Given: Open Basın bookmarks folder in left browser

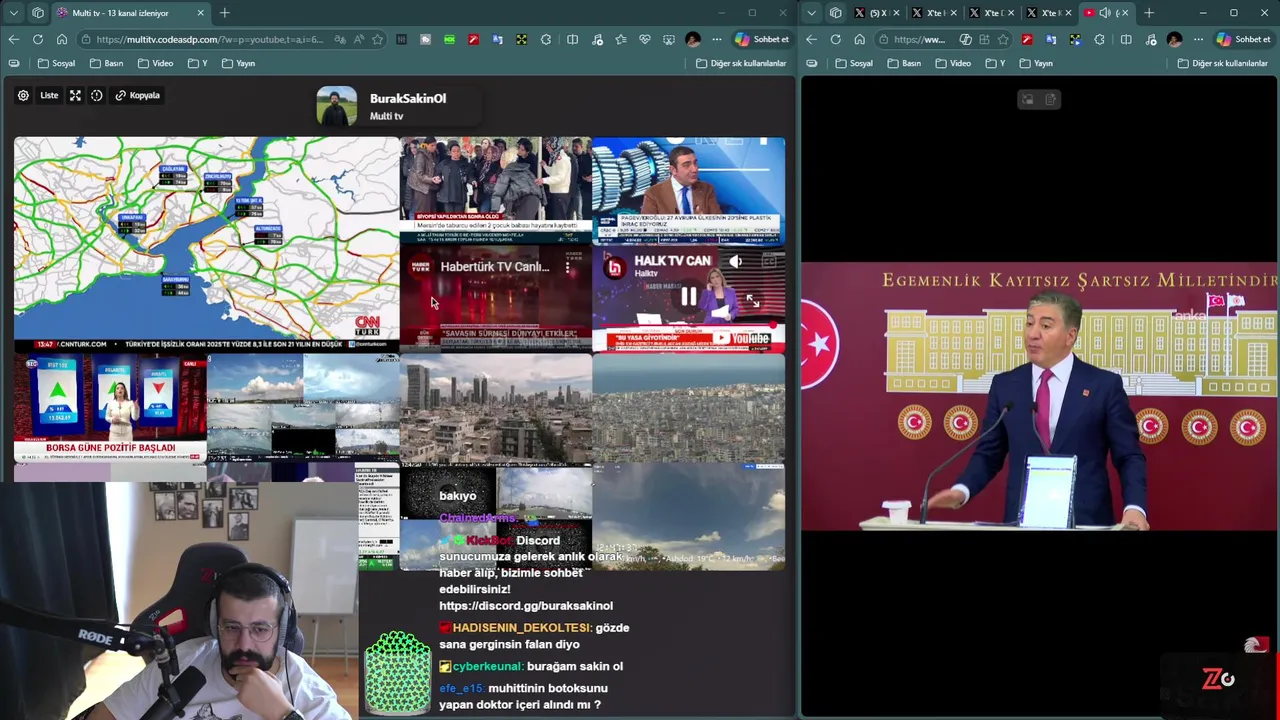Looking at the screenshot, I should point(107,63).
